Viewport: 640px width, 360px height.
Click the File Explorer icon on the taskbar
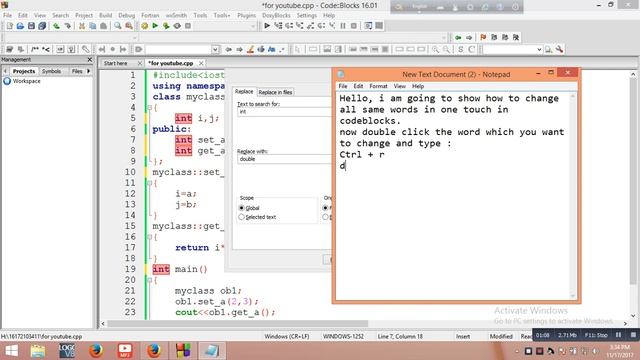click(x=38, y=351)
